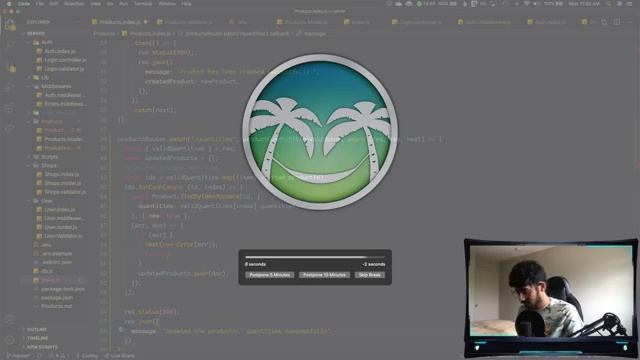Click the split editor icon

617,22
